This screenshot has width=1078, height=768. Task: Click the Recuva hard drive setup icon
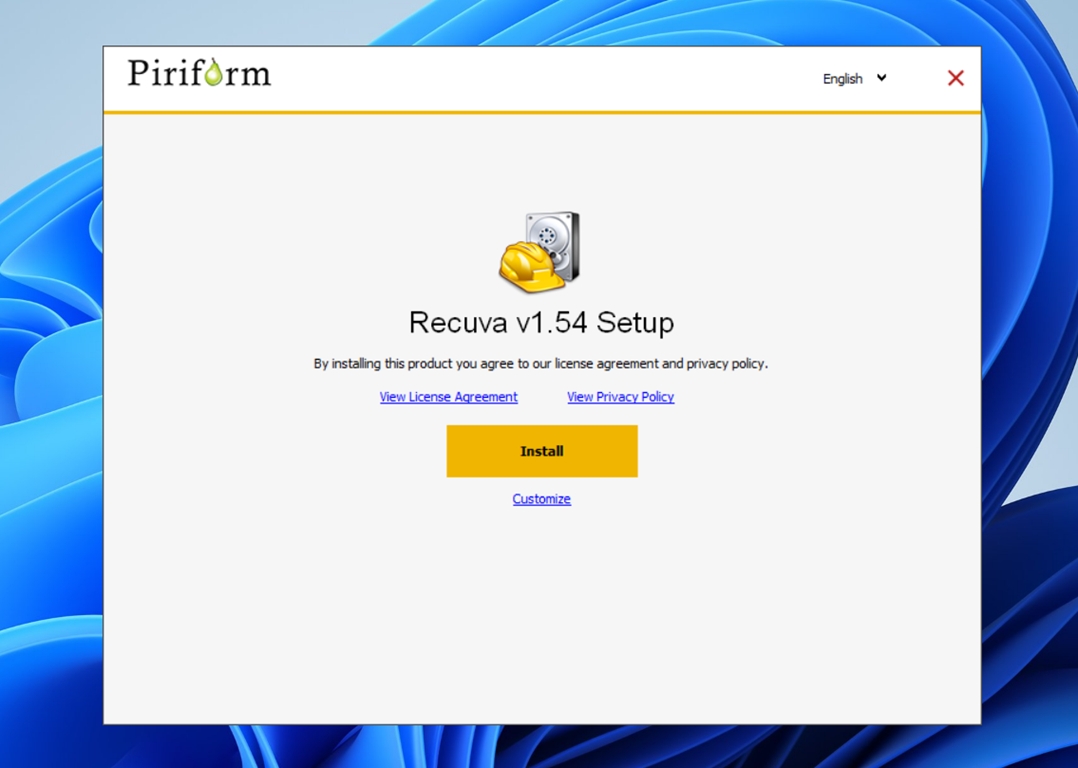541,250
